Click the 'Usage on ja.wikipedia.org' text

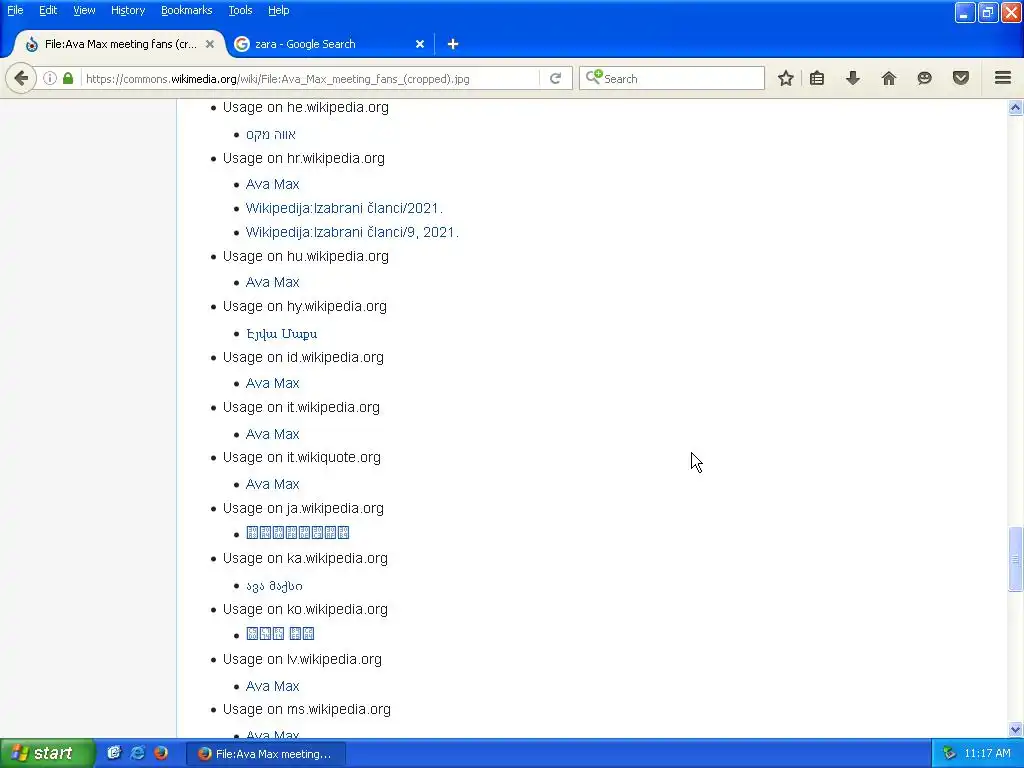[x=303, y=508]
